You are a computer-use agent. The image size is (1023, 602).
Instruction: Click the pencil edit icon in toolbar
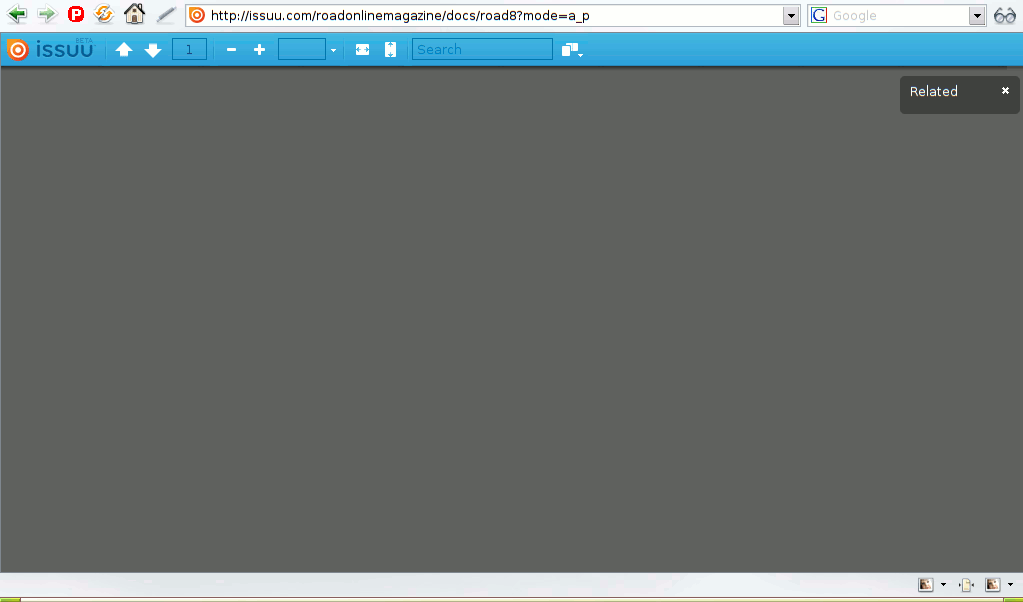(x=166, y=15)
